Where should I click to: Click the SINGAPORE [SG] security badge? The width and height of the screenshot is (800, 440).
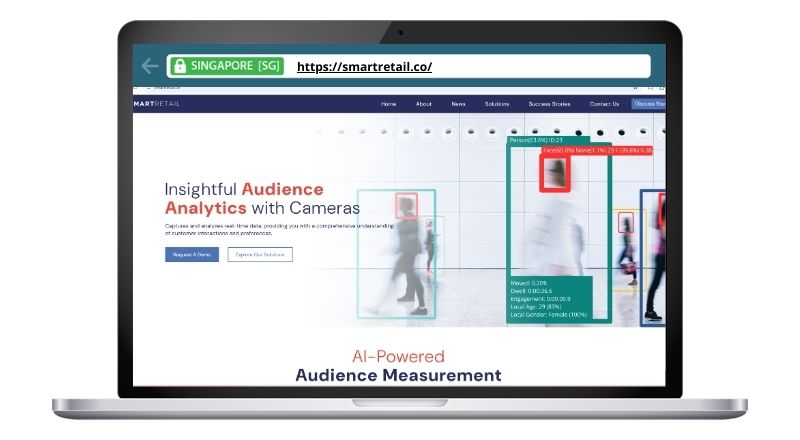(x=227, y=66)
